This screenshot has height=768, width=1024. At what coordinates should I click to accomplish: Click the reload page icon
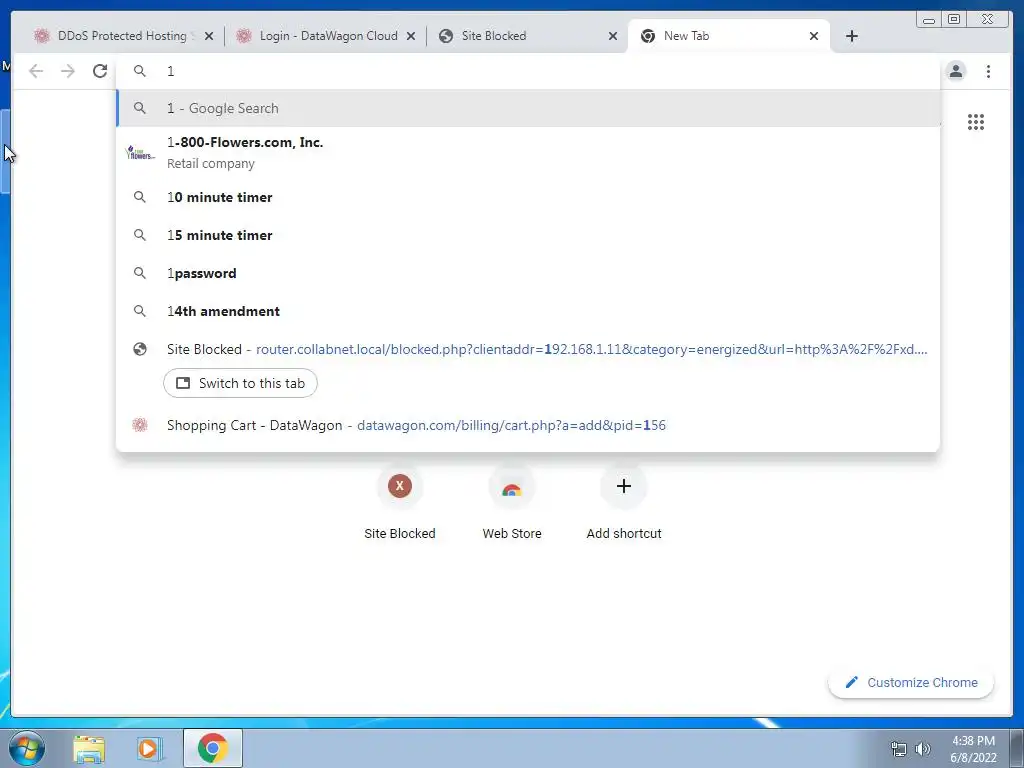[100, 71]
